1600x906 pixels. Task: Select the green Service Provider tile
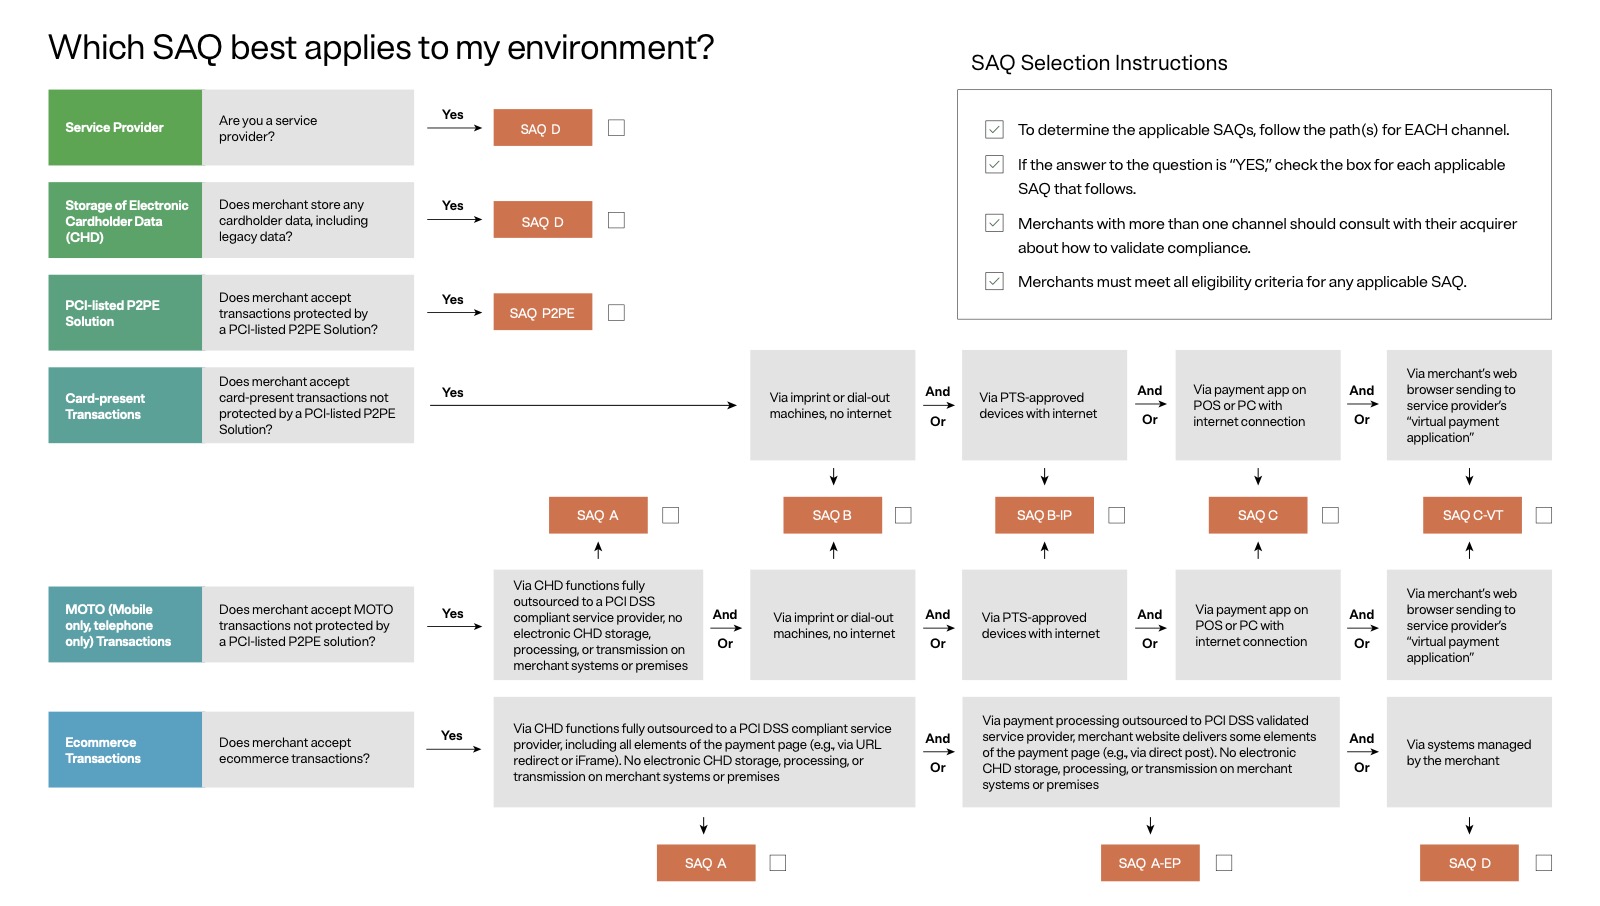[x=125, y=128]
